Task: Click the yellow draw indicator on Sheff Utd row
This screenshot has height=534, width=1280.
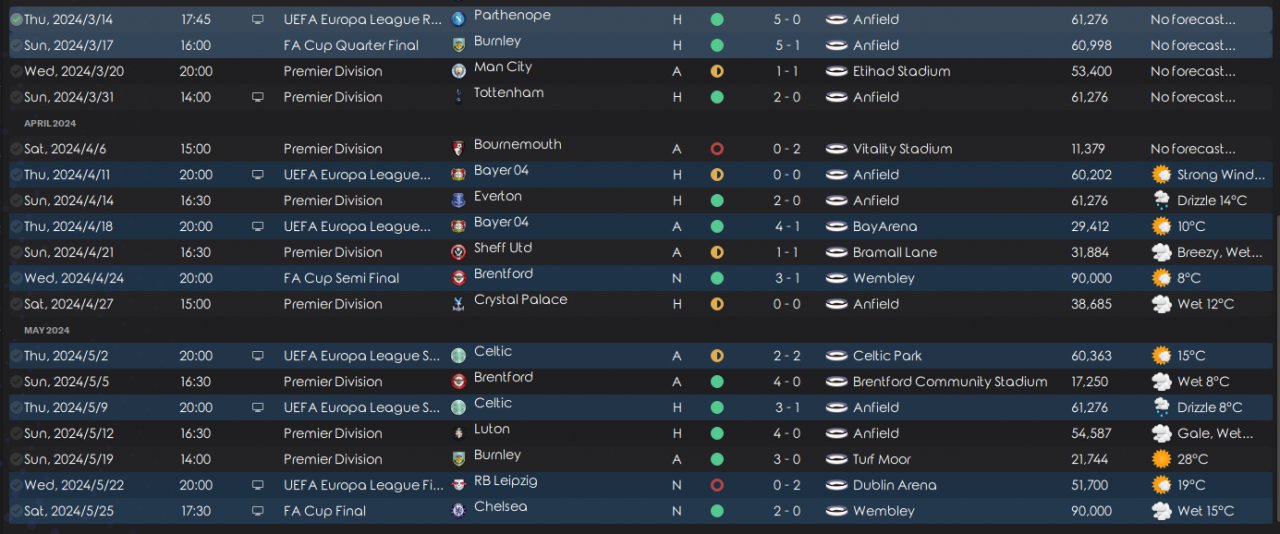Action: coord(716,252)
